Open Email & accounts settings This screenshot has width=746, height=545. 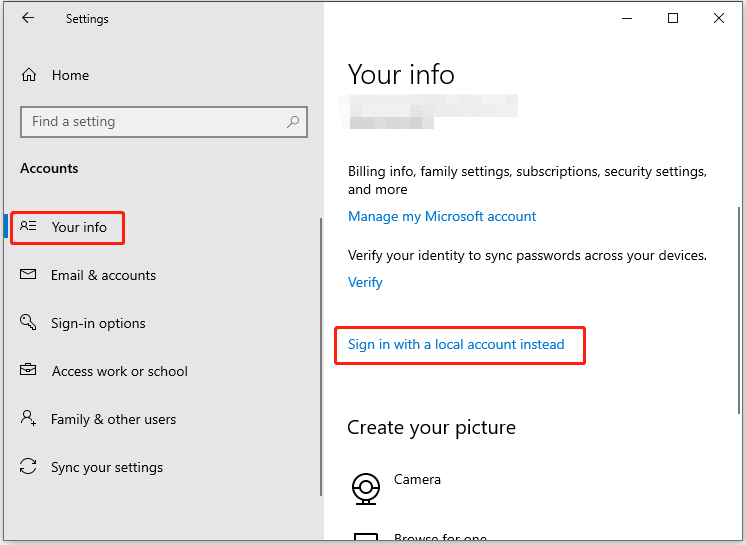(88, 275)
